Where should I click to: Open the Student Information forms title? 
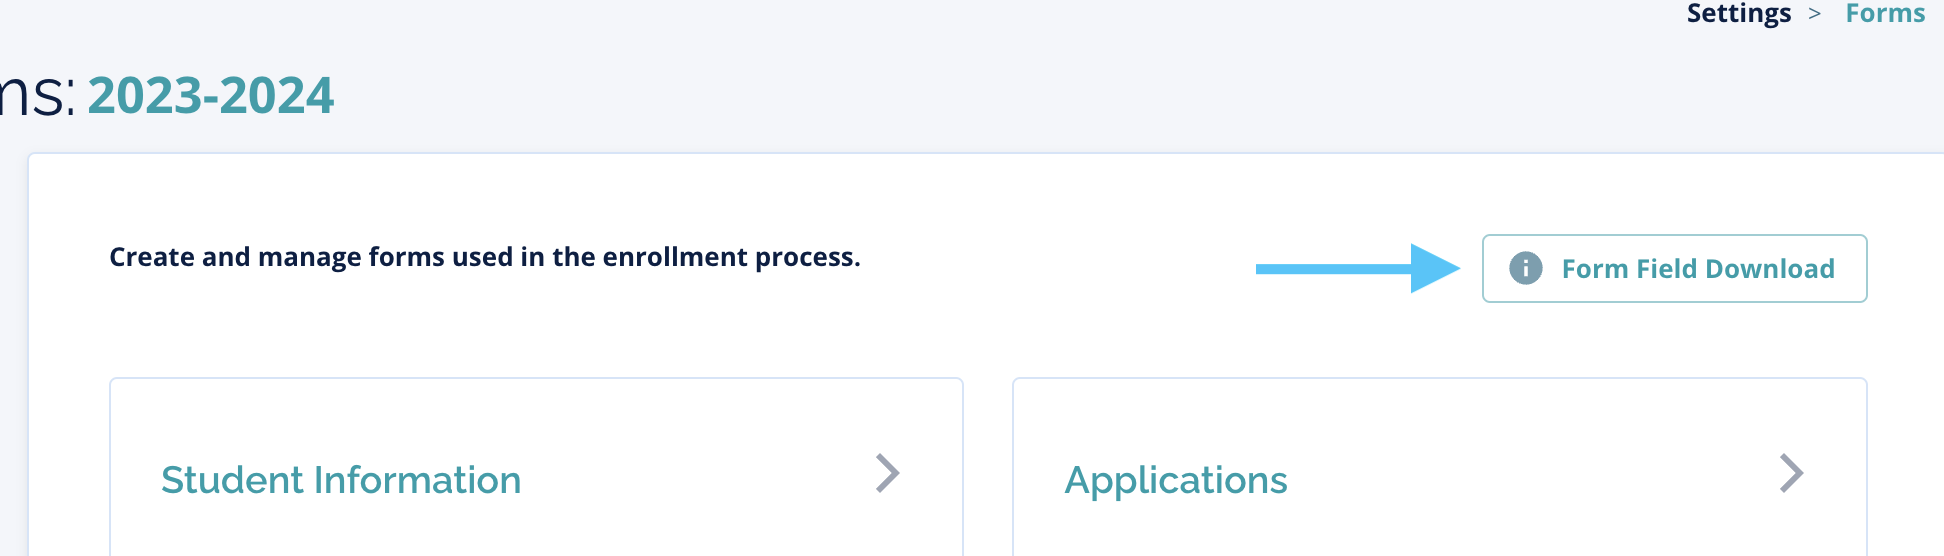click(x=341, y=480)
